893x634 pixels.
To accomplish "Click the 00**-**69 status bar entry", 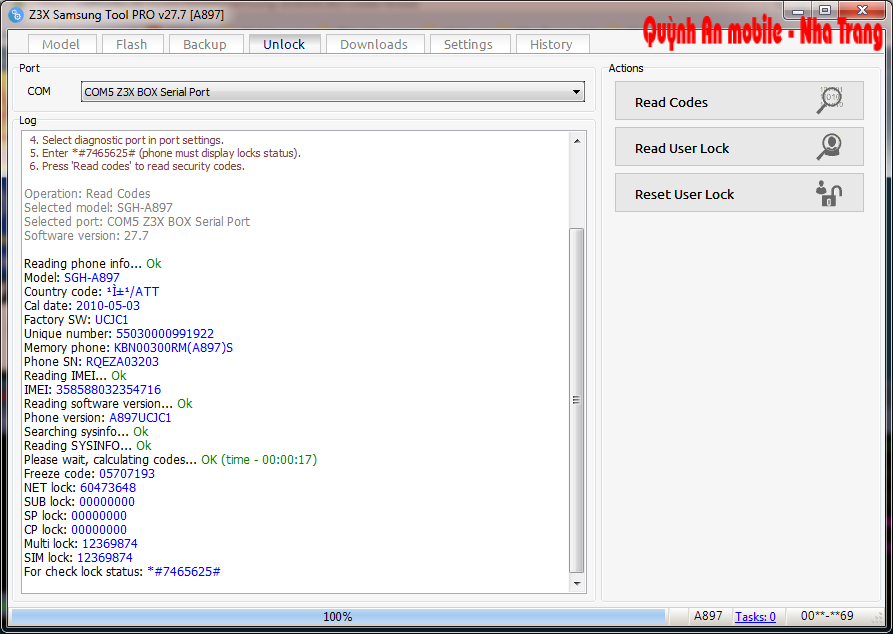I will 827,616.
